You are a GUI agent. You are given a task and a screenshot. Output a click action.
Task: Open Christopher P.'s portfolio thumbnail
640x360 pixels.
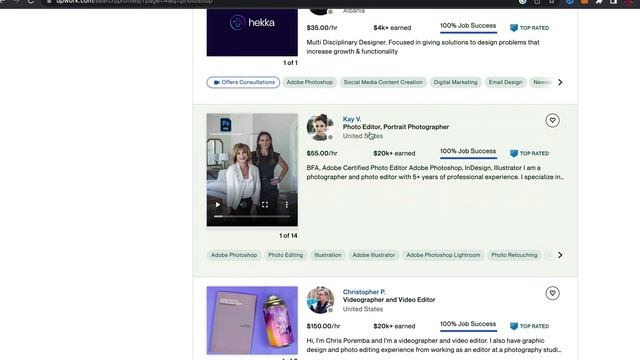(x=252, y=320)
